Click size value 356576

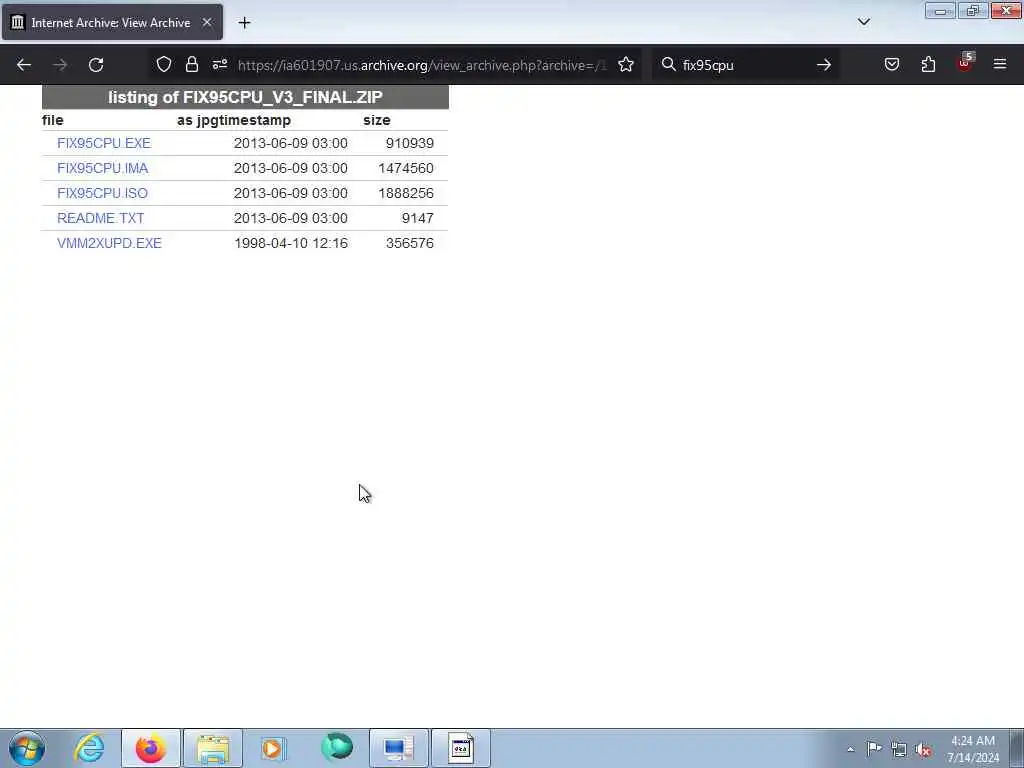pyautogui.click(x=409, y=243)
